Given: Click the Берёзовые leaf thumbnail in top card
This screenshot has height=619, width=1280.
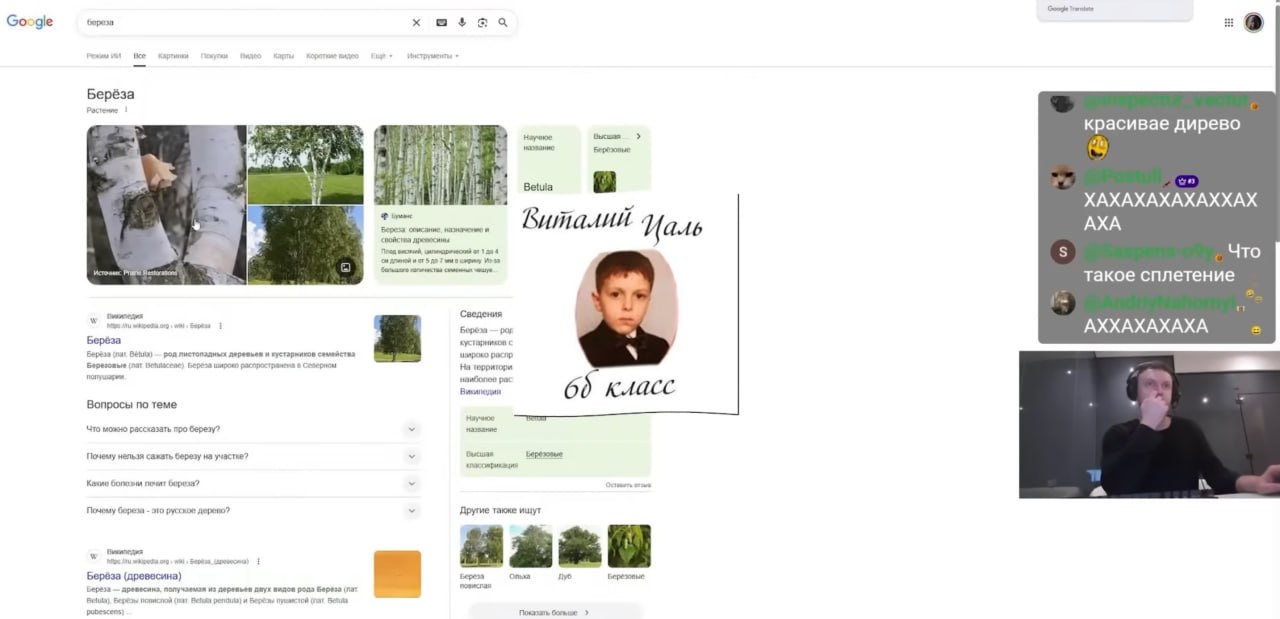Looking at the screenshot, I should click(604, 182).
